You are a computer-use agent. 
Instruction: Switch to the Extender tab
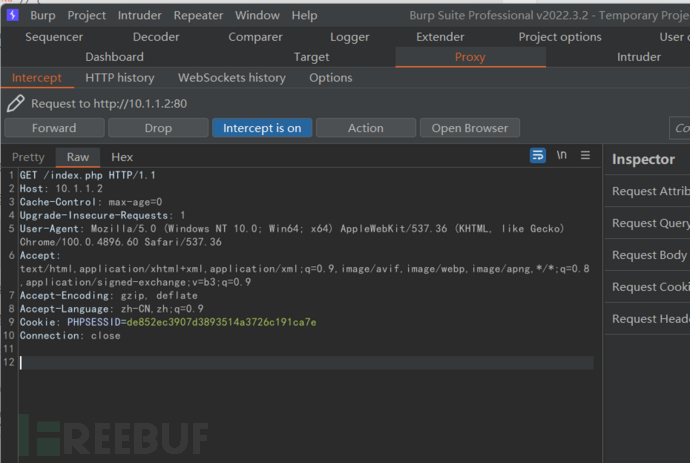point(440,37)
